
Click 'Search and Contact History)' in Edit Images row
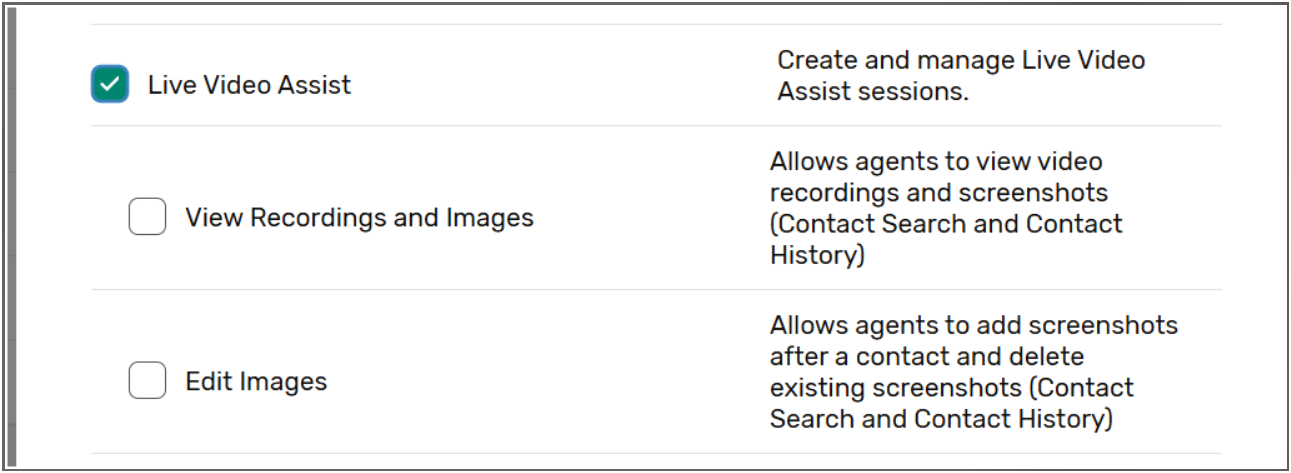(941, 418)
